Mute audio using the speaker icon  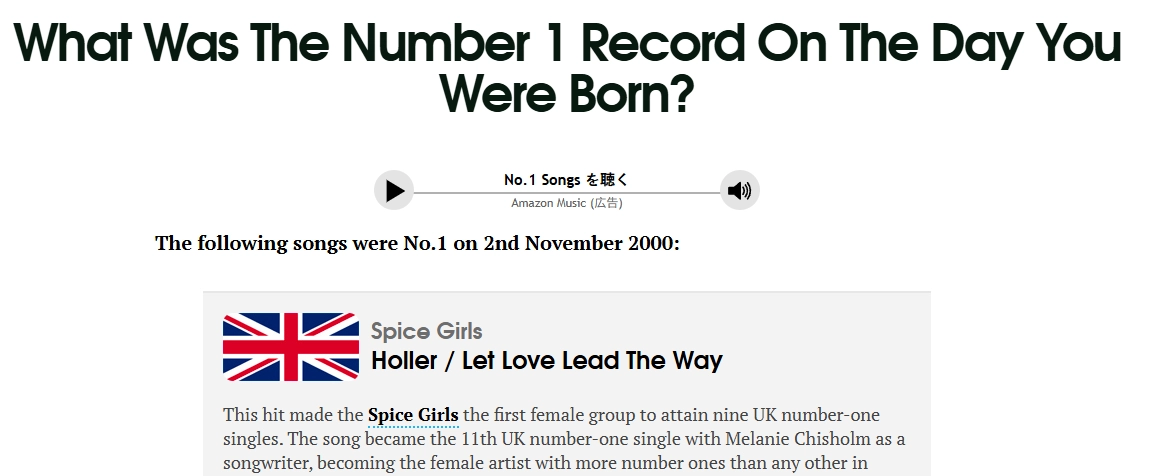pos(739,191)
